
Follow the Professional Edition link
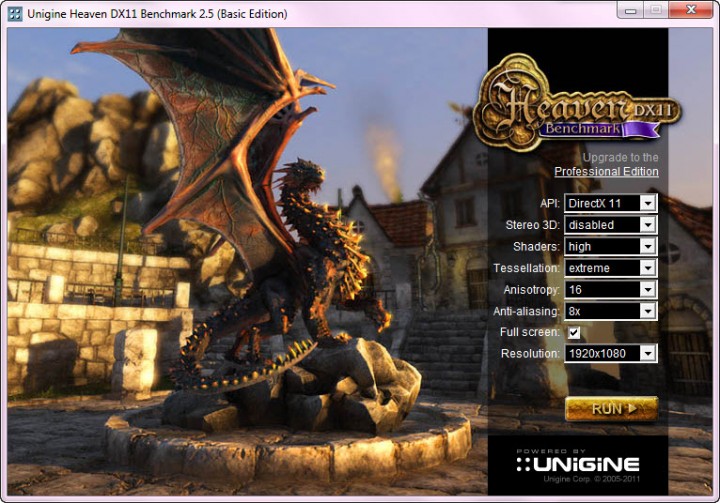[x=606, y=172]
